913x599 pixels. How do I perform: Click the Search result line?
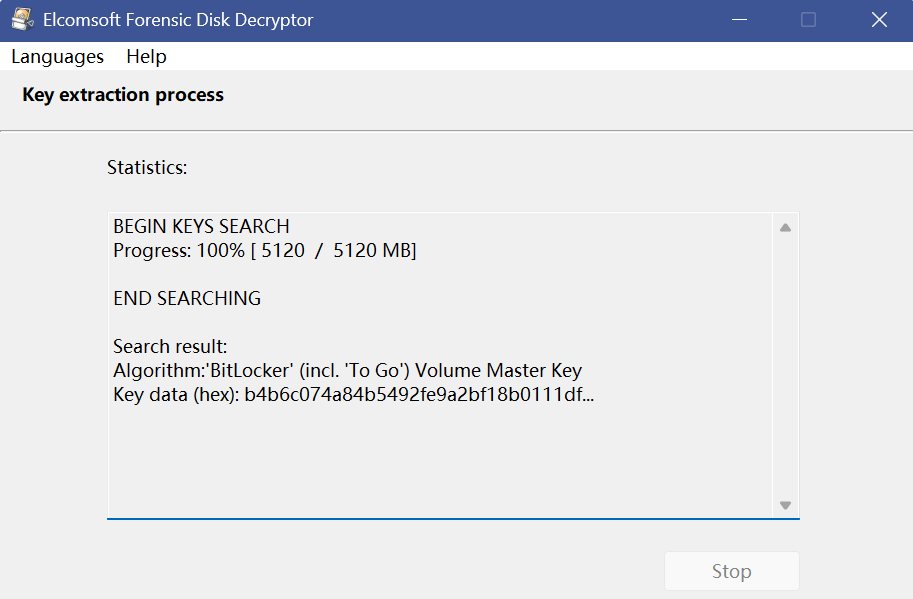(170, 347)
